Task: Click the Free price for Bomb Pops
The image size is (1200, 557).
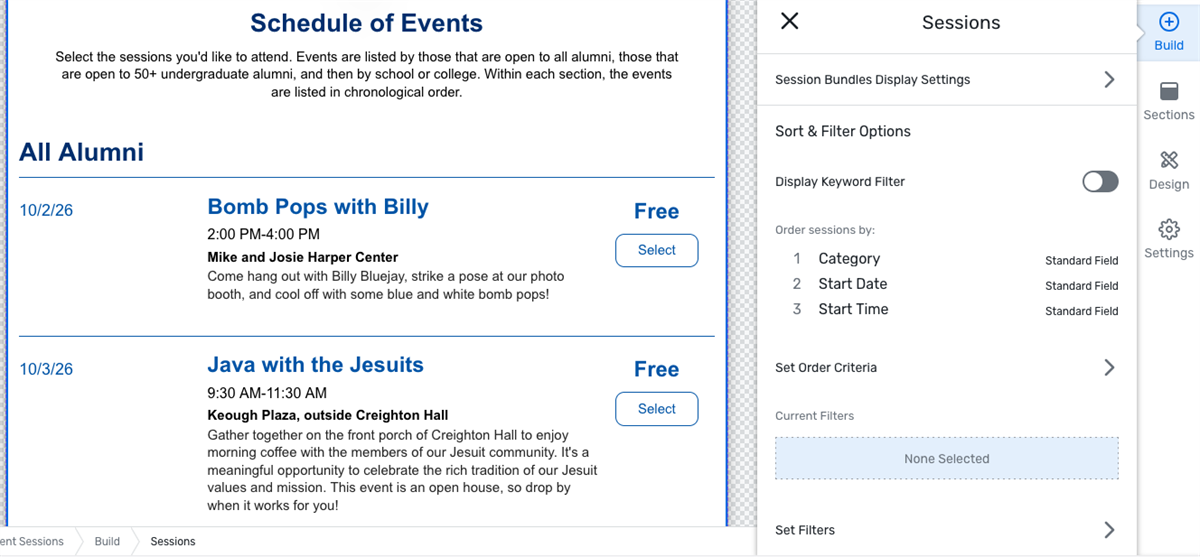Action: 656,211
